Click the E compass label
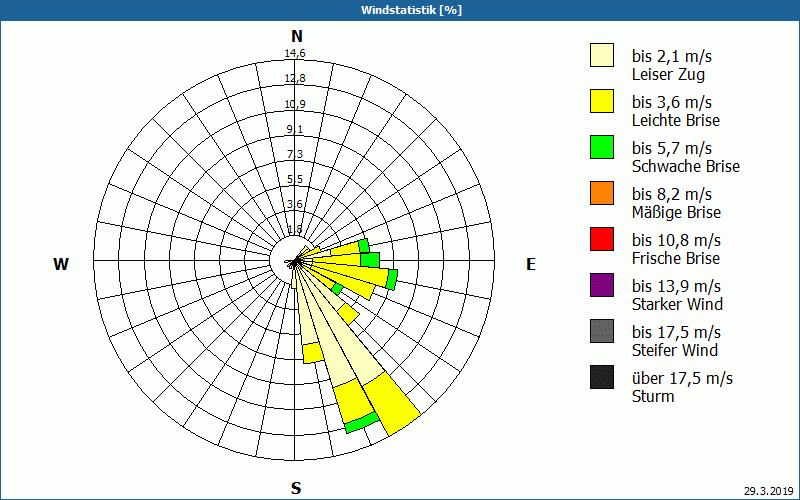This screenshot has height=500, width=800. click(531, 264)
